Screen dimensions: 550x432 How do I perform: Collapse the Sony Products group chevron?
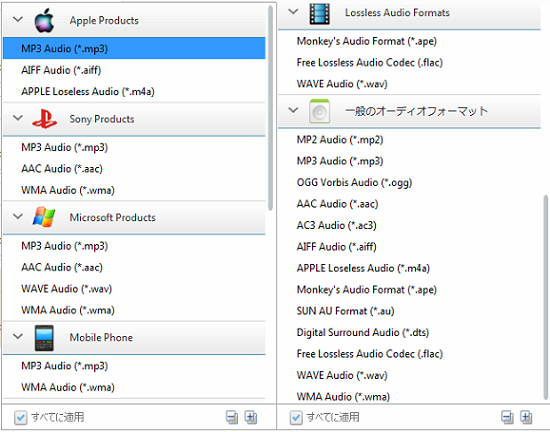click(18, 117)
